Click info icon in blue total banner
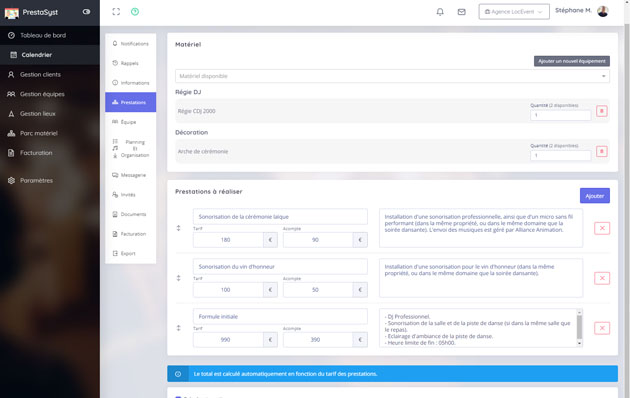The image size is (630, 398). point(178,374)
